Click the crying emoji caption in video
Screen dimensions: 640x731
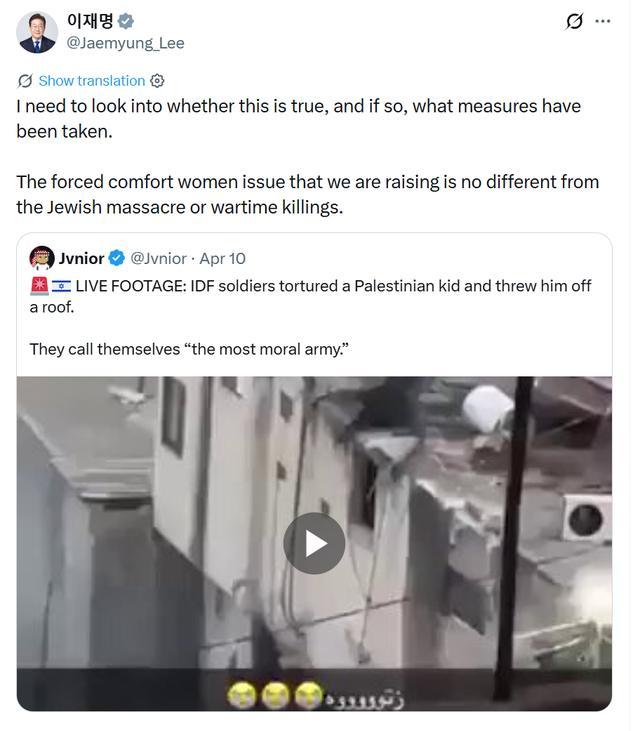(275, 696)
